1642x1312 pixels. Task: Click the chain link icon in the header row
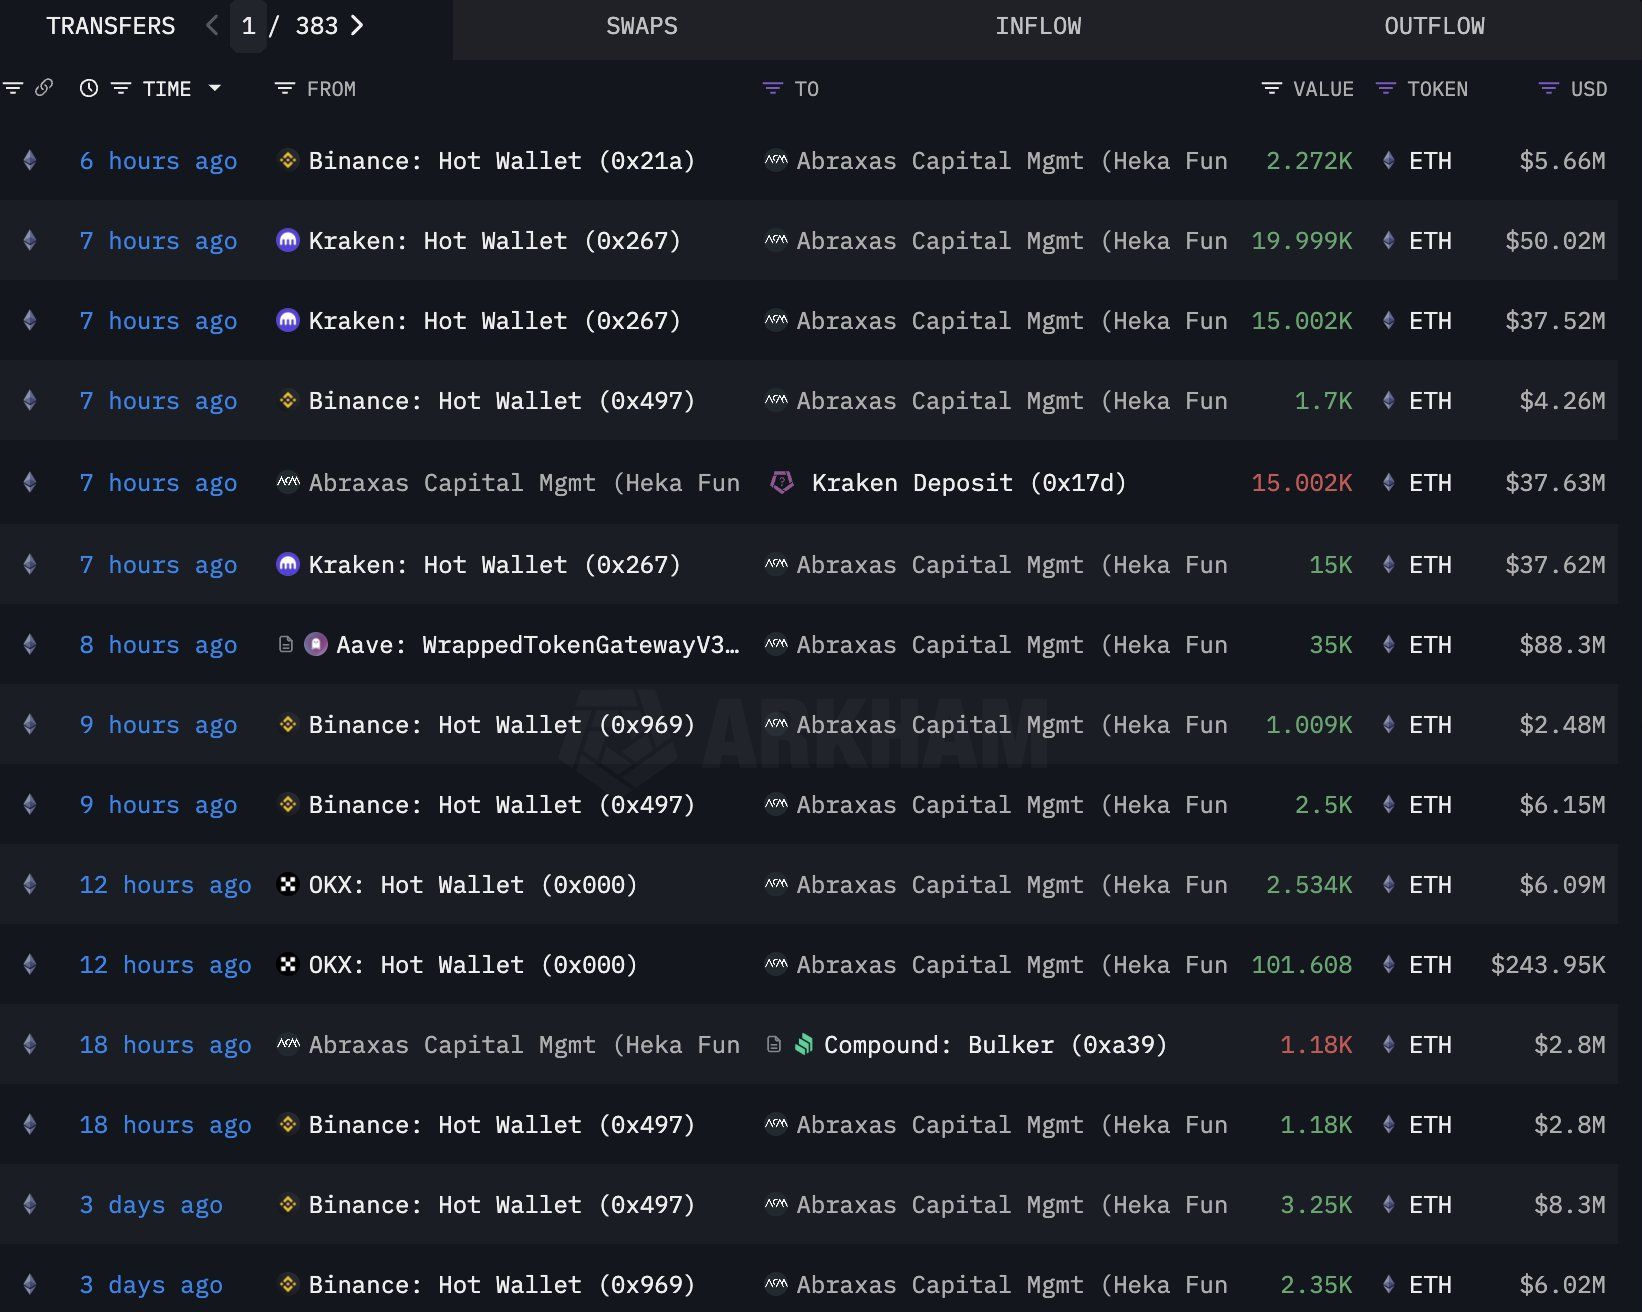[x=42, y=88]
